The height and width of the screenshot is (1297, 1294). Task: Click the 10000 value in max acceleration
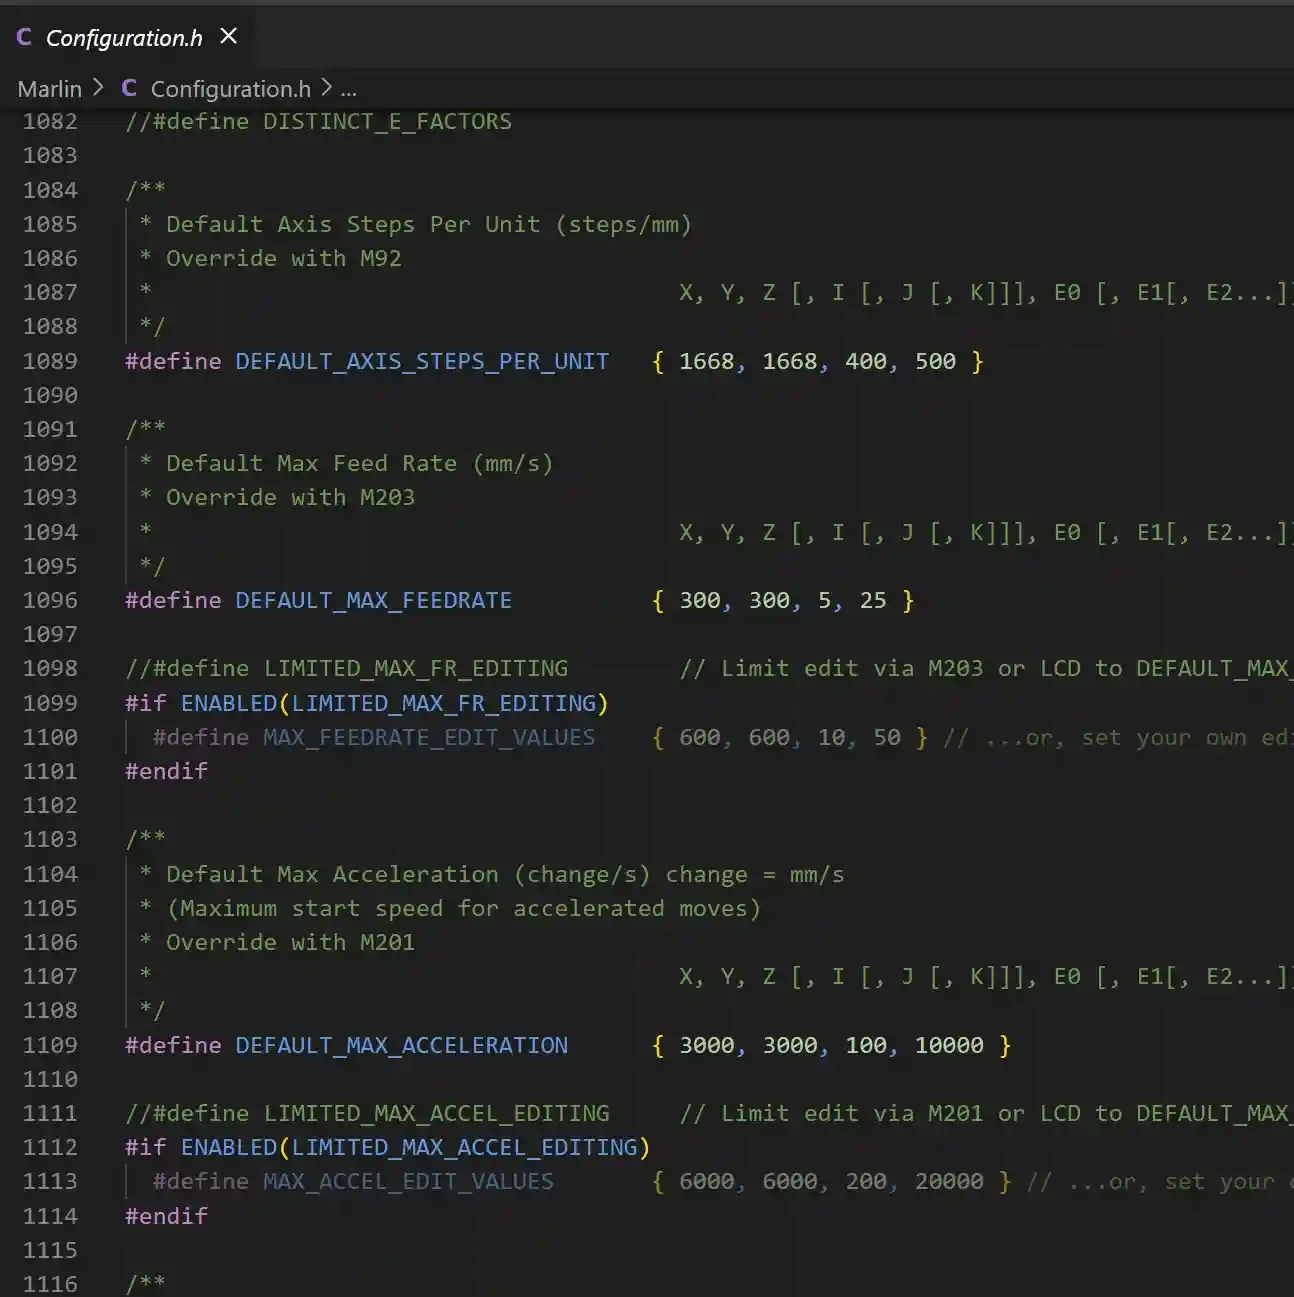(x=948, y=1045)
